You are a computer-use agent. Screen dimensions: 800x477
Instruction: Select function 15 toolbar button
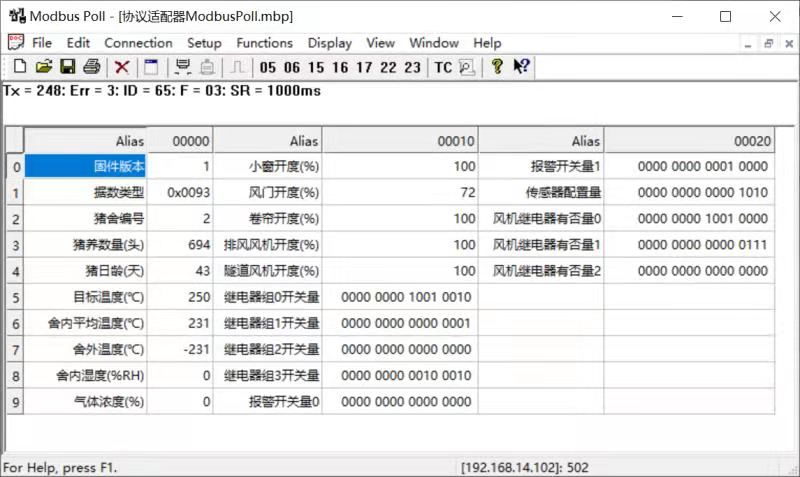point(316,67)
